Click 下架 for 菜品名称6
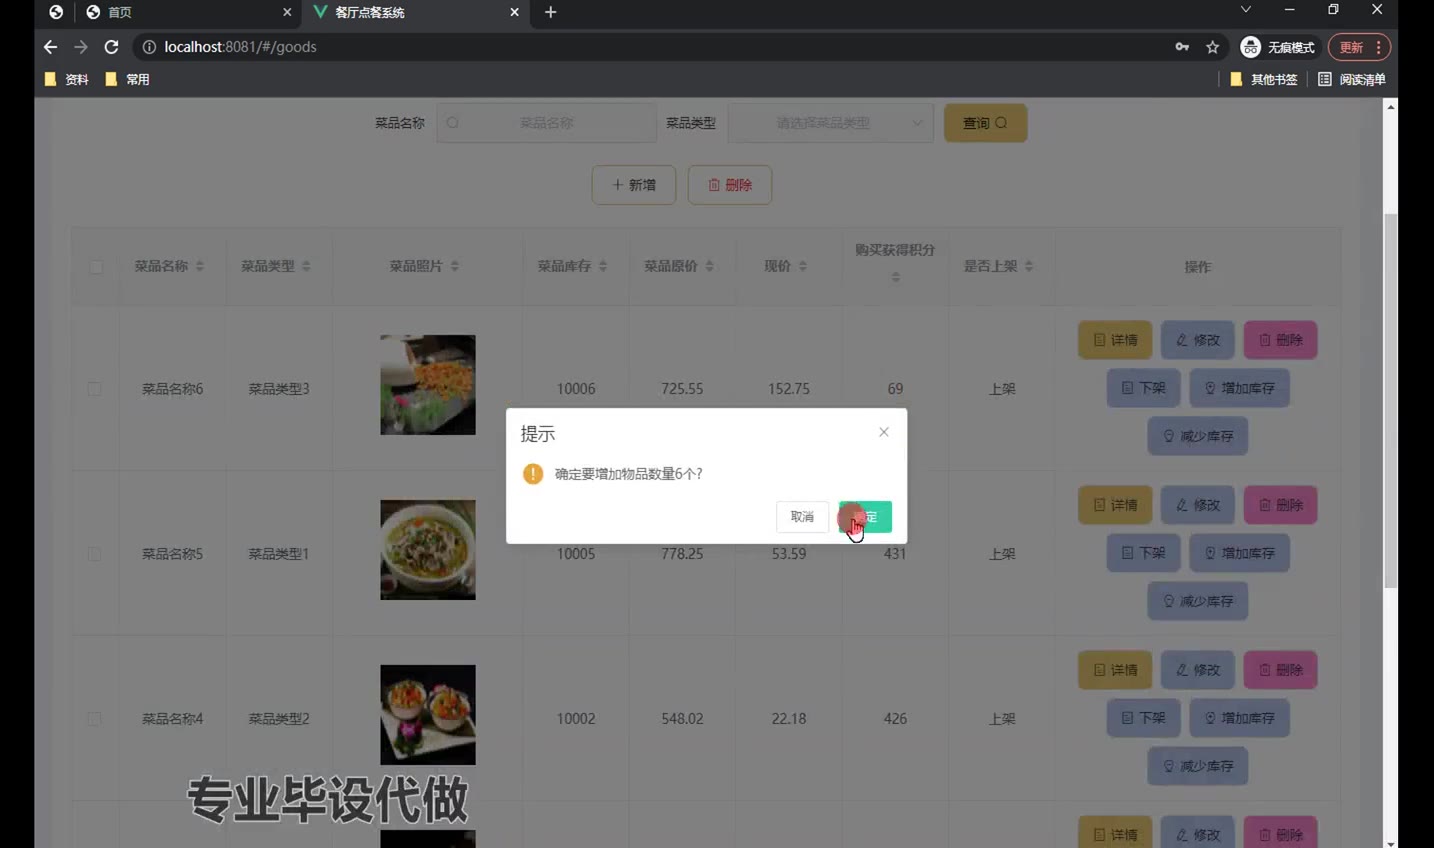Image resolution: width=1434 pixels, height=848 pixels. click(1144, 388)
